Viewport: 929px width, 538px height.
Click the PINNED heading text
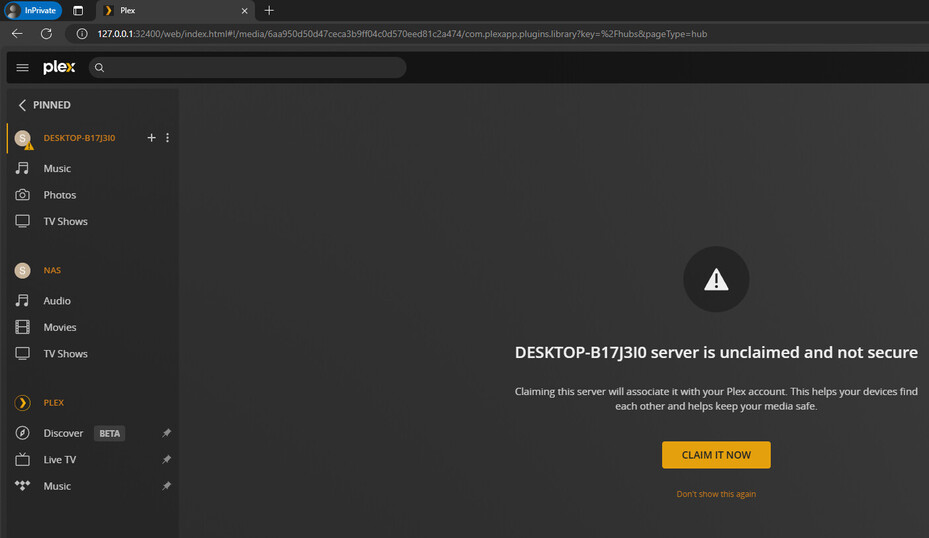point(52,105)
